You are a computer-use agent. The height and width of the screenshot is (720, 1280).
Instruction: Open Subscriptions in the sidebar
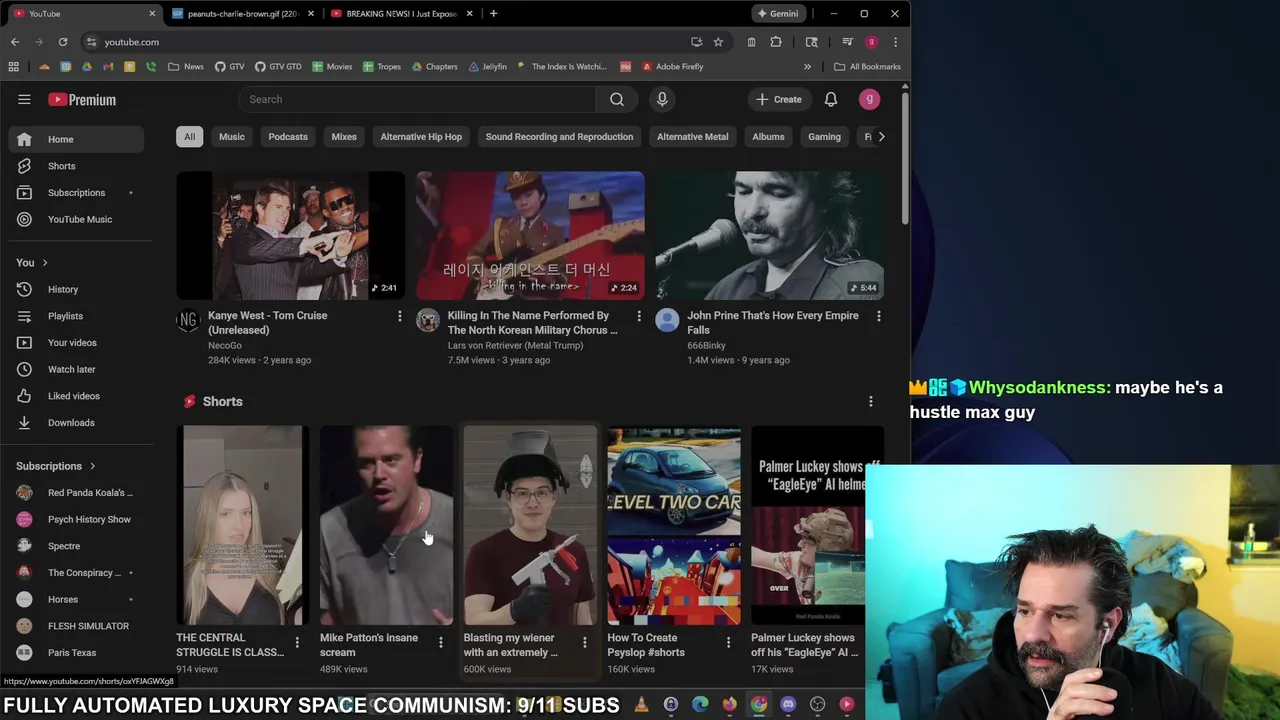coord(76,192)
